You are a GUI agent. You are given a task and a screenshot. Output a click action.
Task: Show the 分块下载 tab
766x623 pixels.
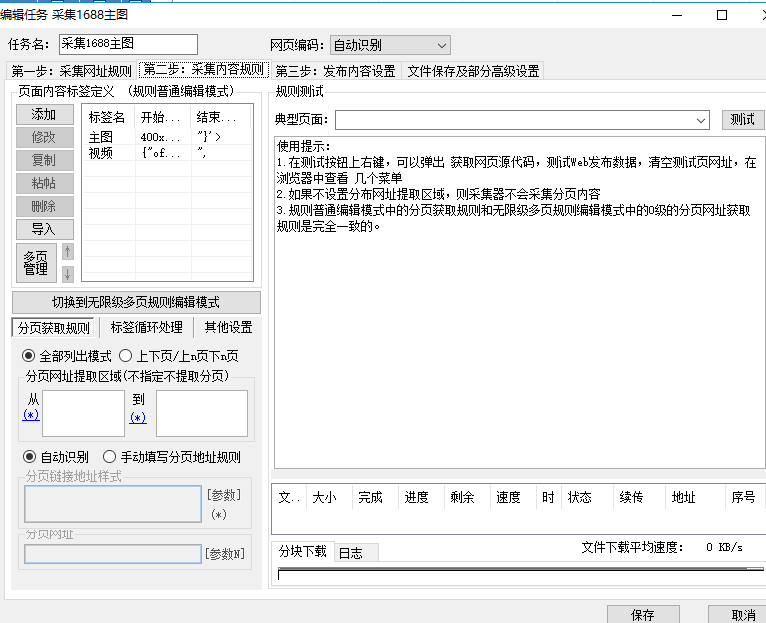(302, 552)
